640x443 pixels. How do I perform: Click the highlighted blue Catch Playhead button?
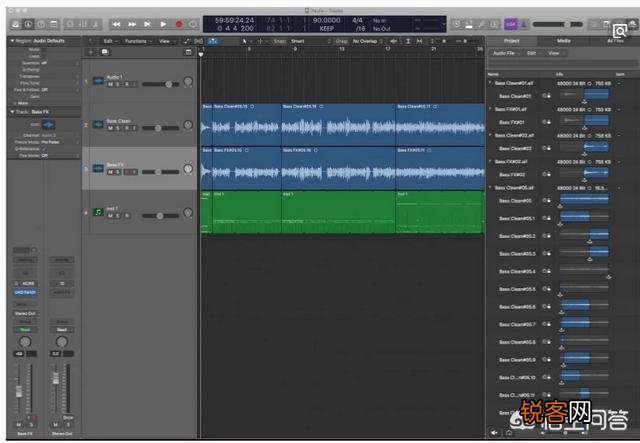pyautogui.click(x=213, y=41)
